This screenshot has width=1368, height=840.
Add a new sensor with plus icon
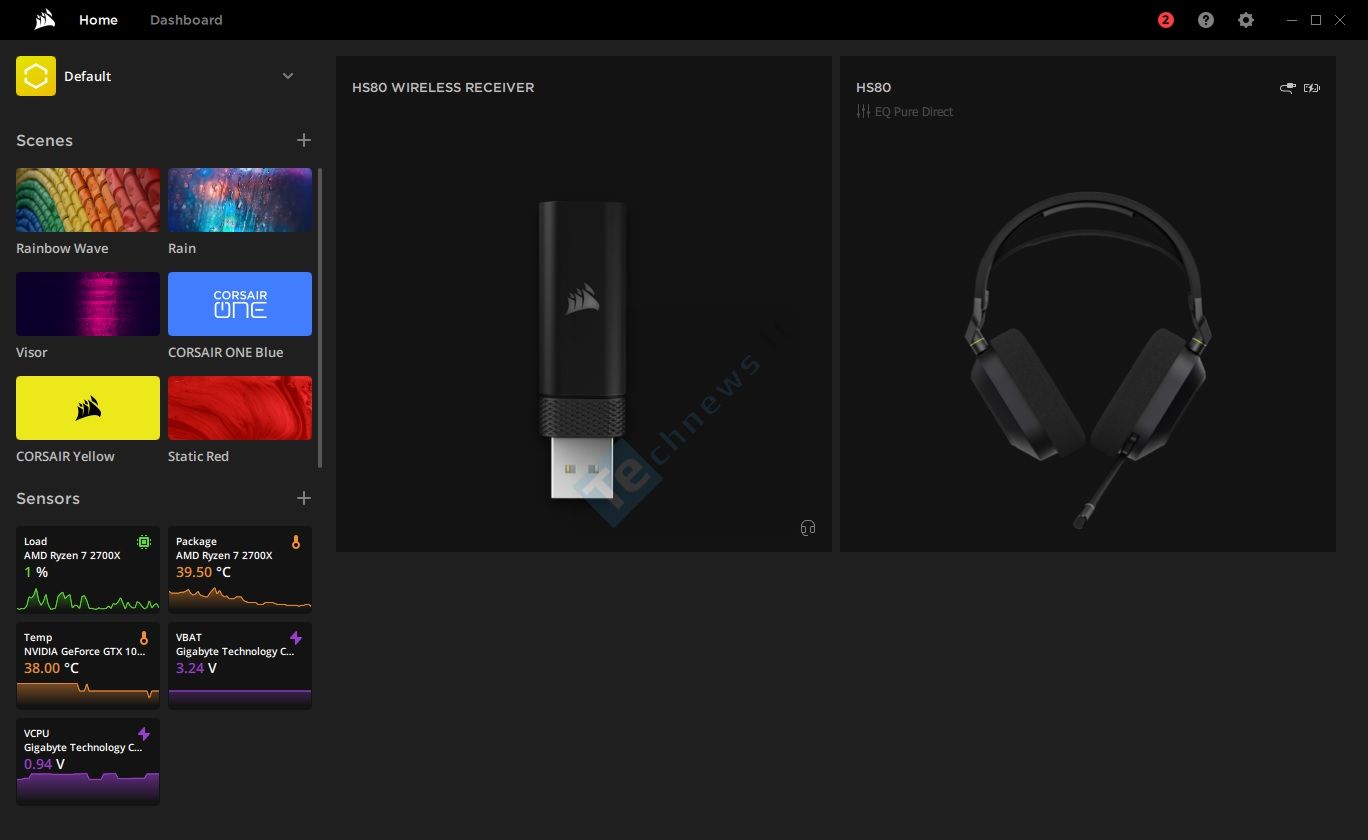[x=304, y=498]
